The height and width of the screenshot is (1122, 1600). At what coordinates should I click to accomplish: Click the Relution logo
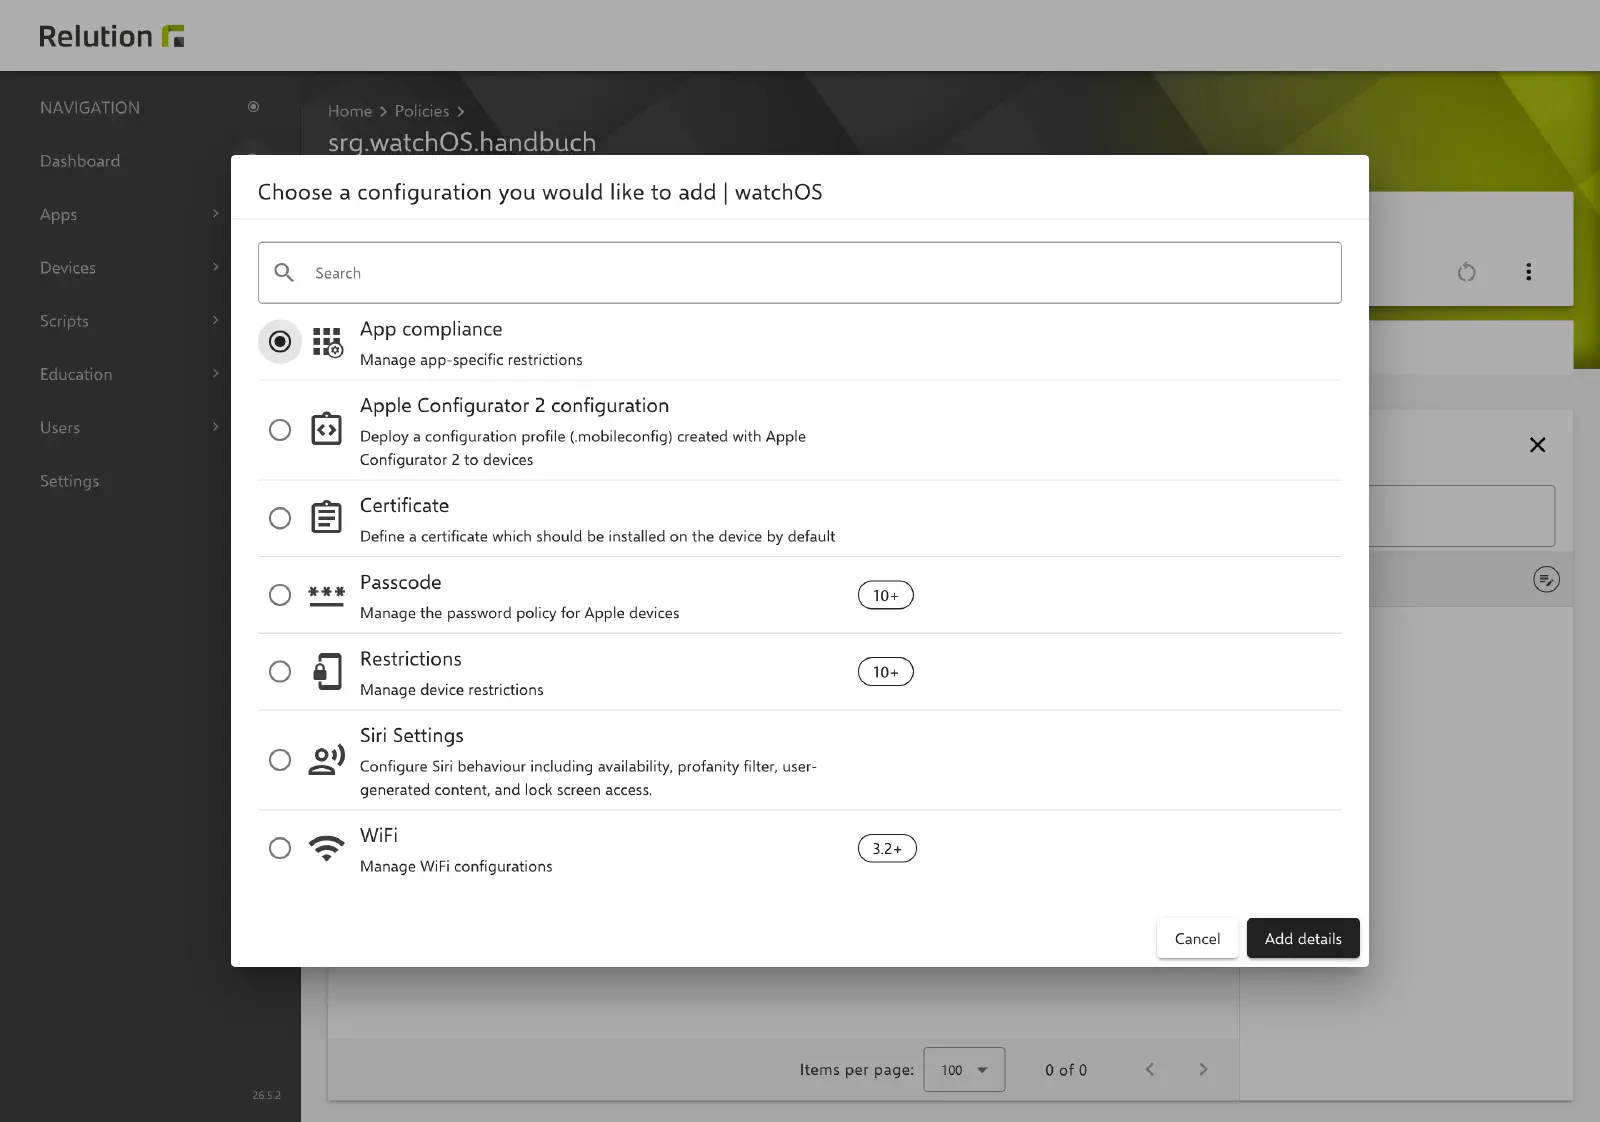tap(111, 37)
